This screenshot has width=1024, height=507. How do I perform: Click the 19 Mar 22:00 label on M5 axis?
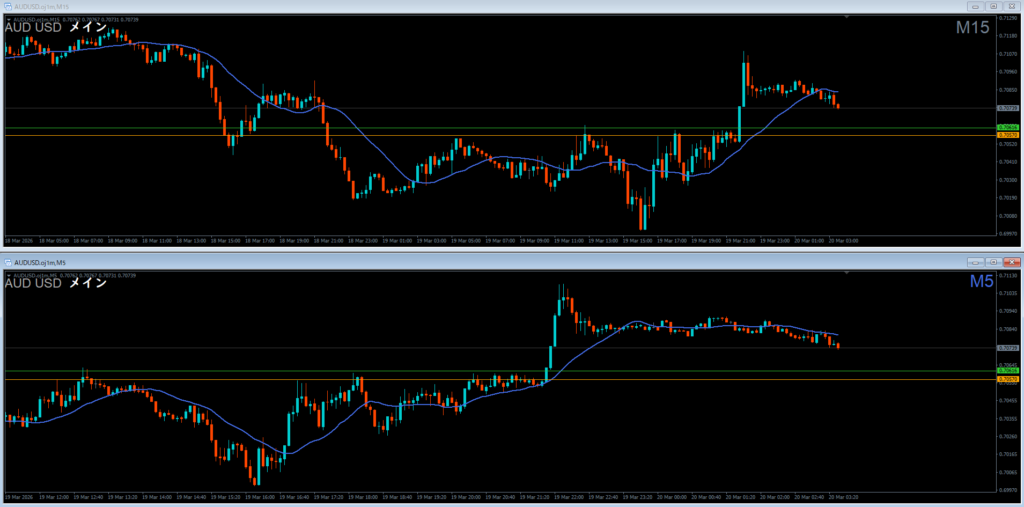point(568,497)
